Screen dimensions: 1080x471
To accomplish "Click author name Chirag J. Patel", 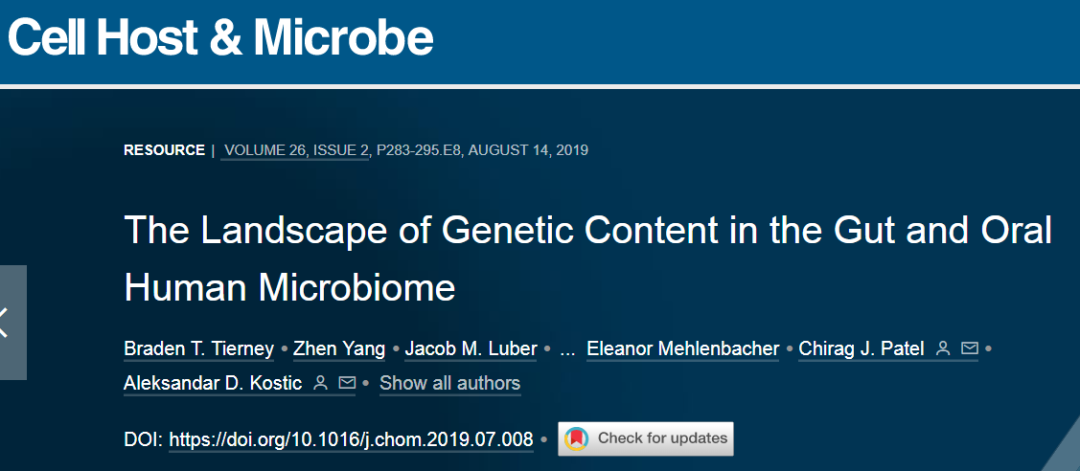I will pos(861,349).
